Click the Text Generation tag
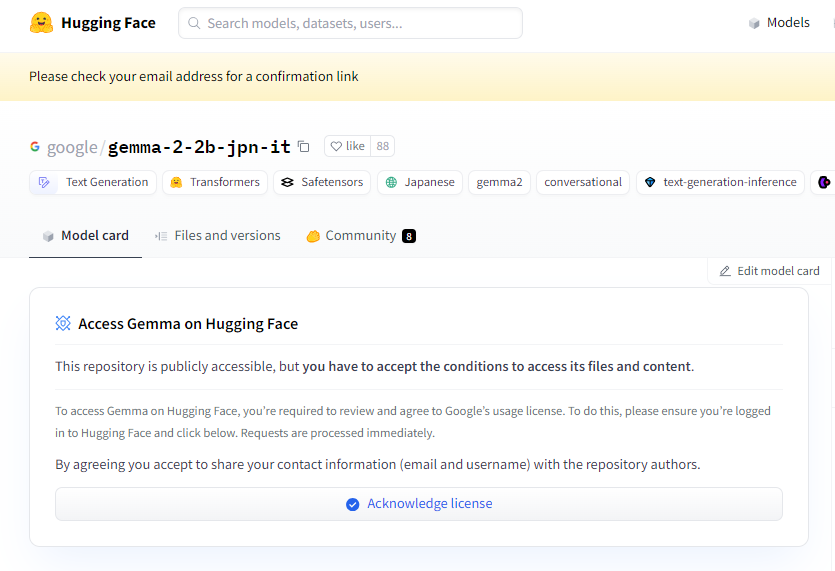Screen dimensions: 835x571 [x=93, y=182]
